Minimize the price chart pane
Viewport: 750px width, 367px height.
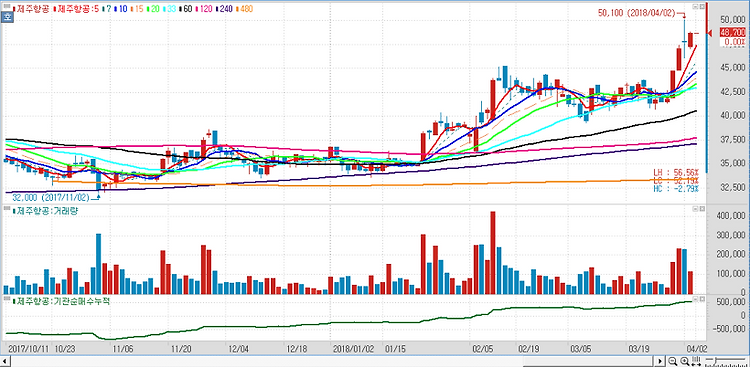point(696,7)
